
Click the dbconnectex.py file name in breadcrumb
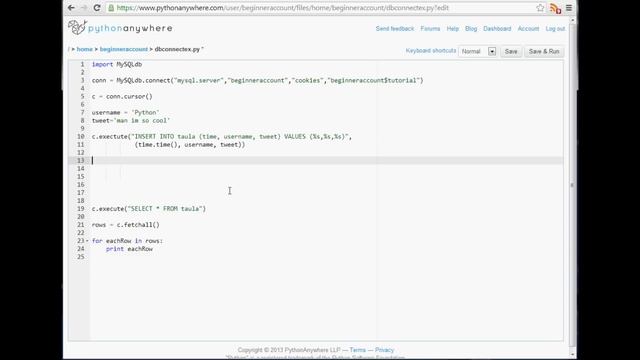click(x=177, y=49)
